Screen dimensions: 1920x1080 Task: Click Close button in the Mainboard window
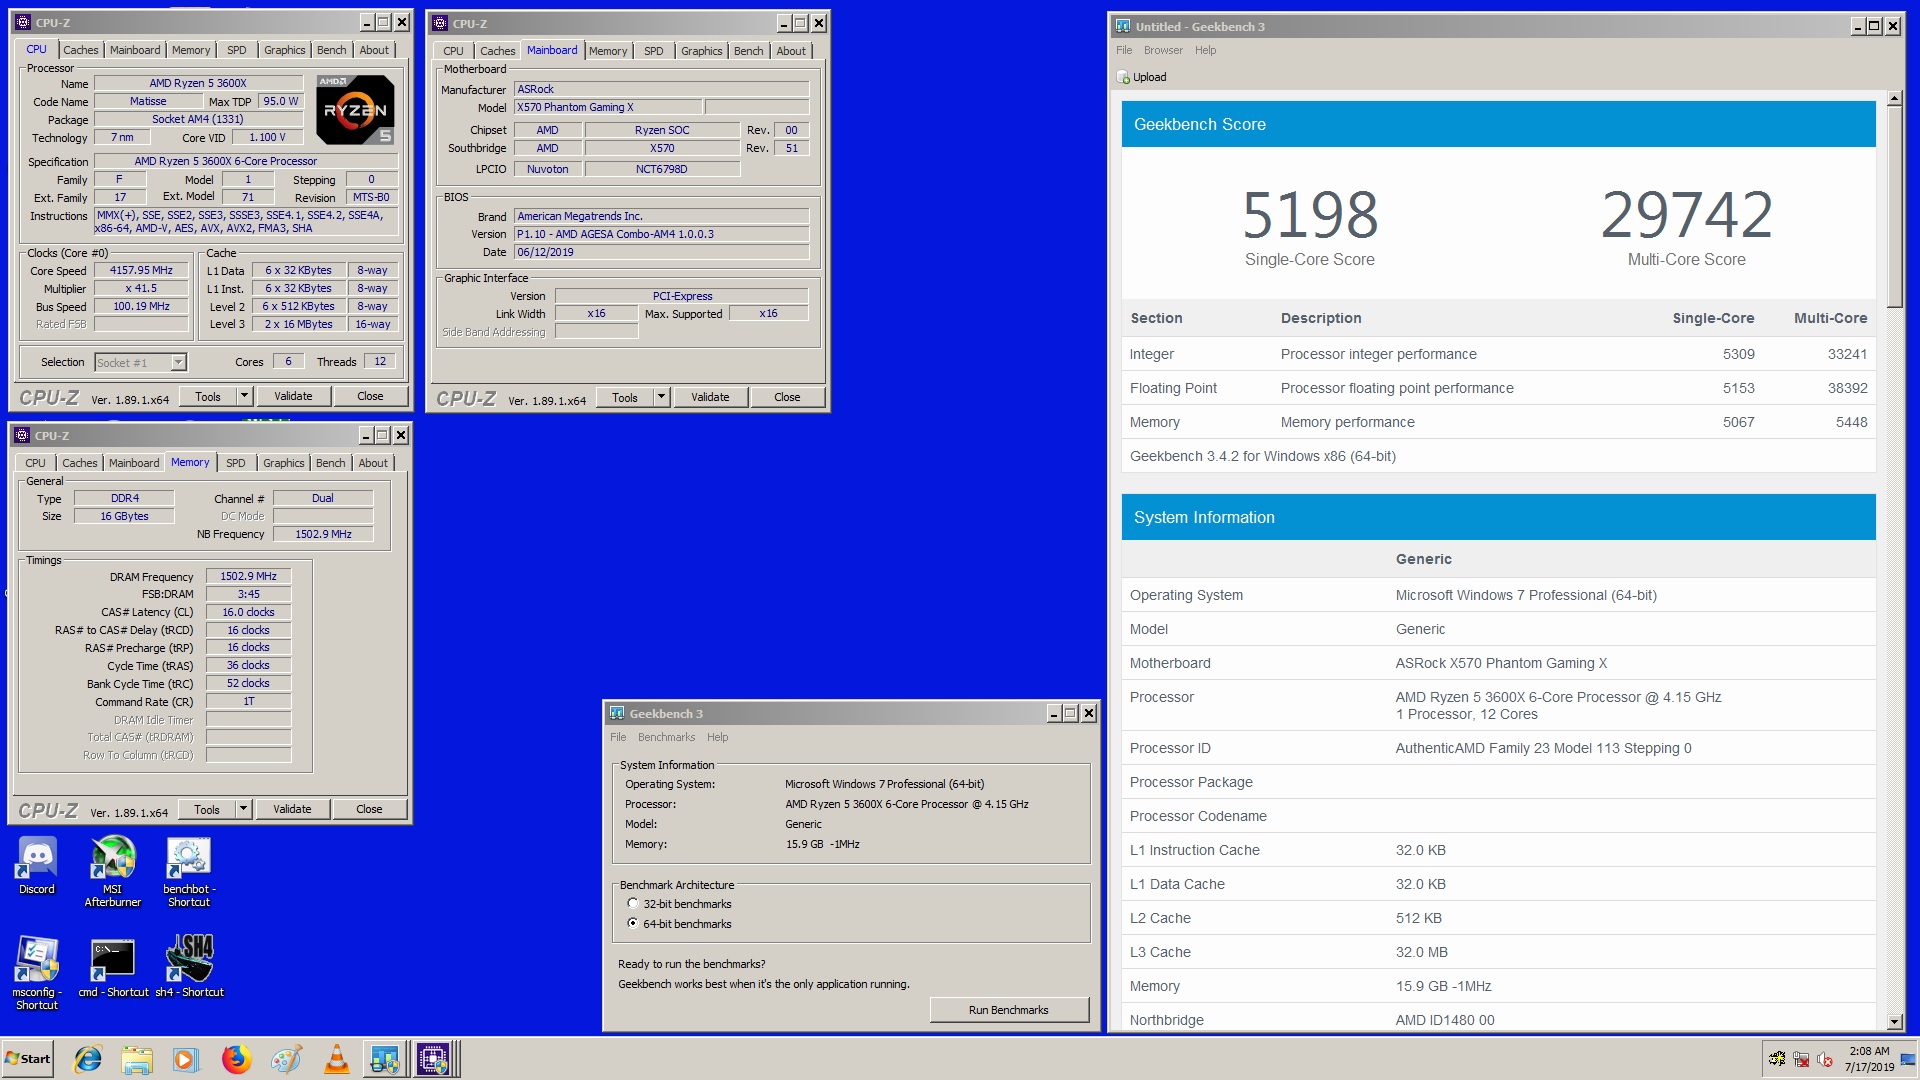(787, 397)
